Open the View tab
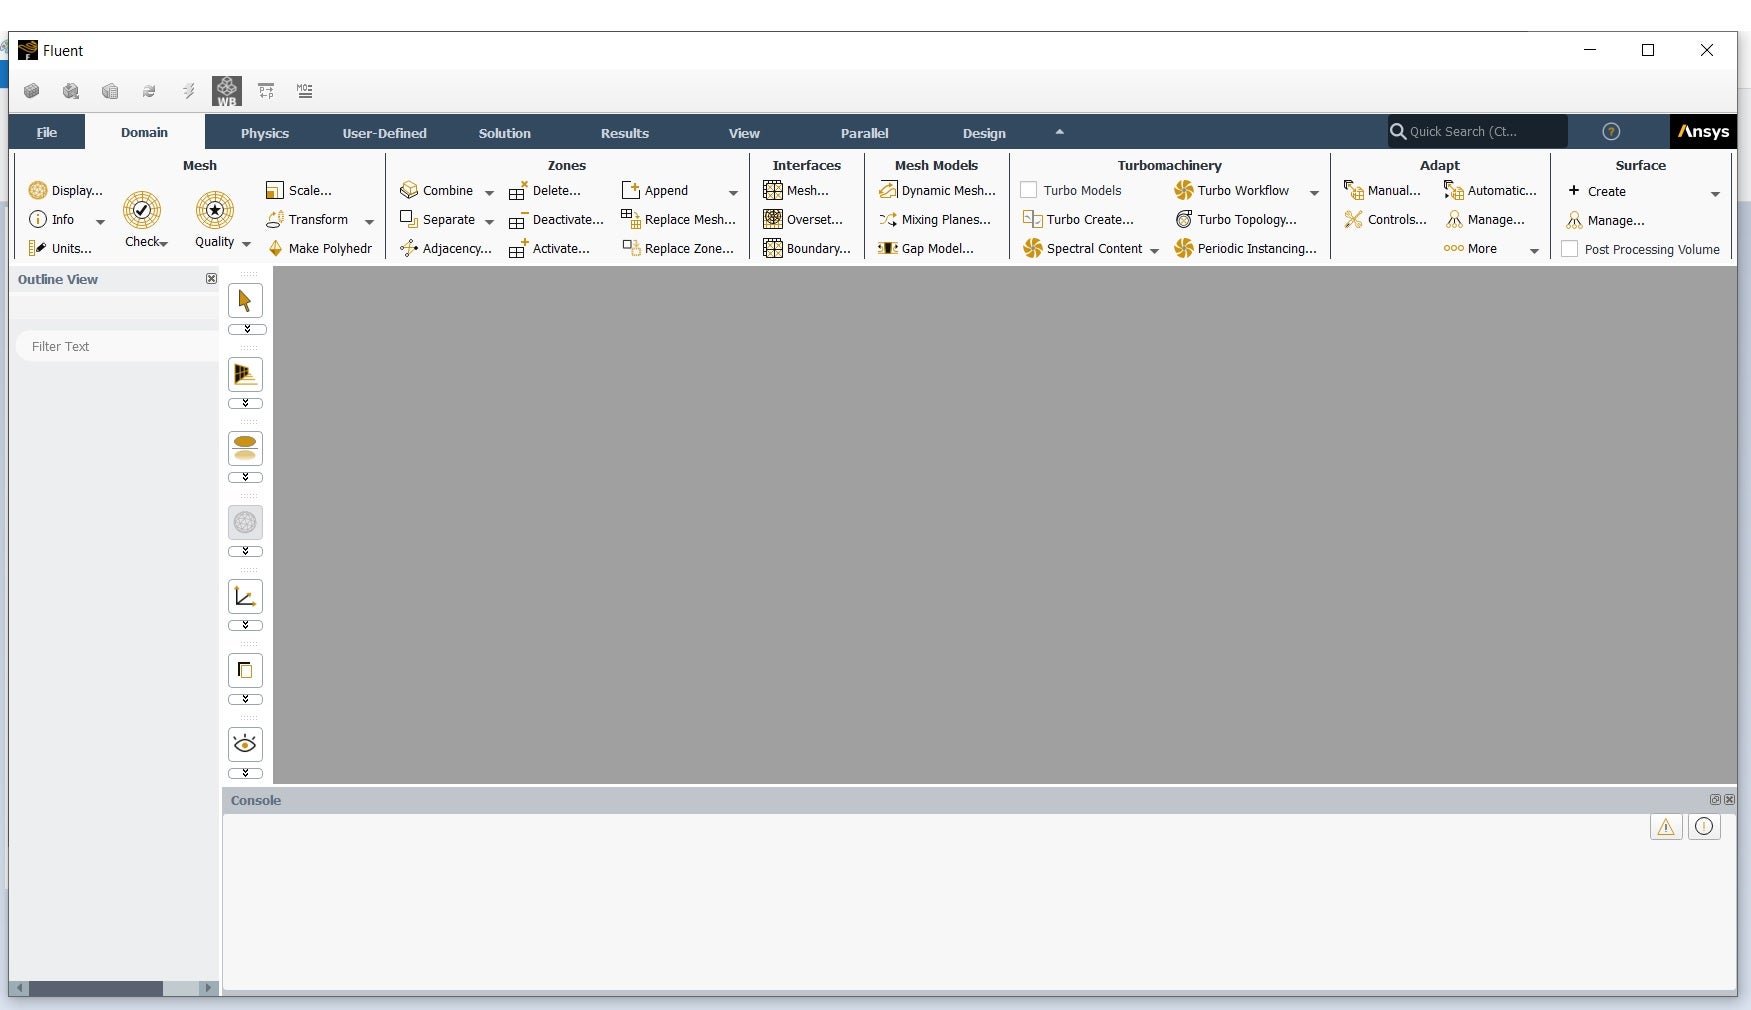 744,133
